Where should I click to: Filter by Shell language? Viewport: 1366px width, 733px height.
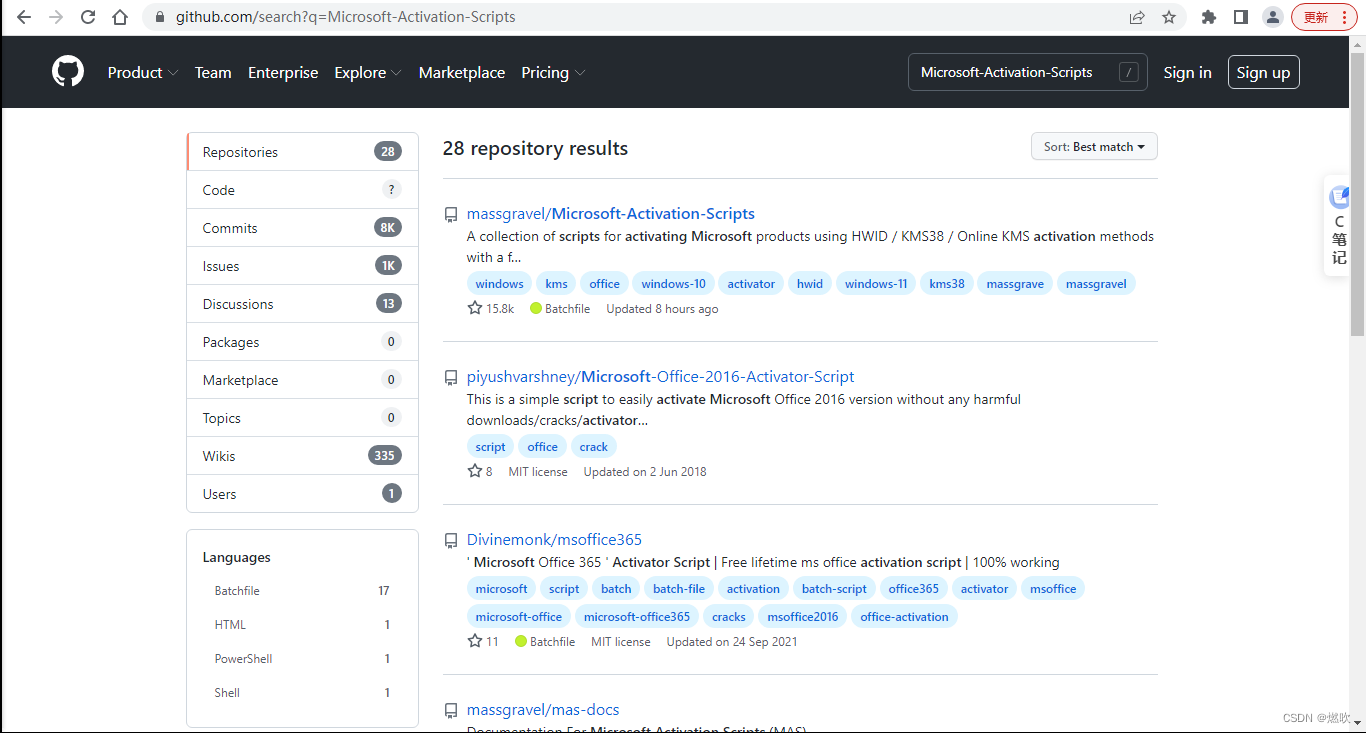(x=302, y=693)
